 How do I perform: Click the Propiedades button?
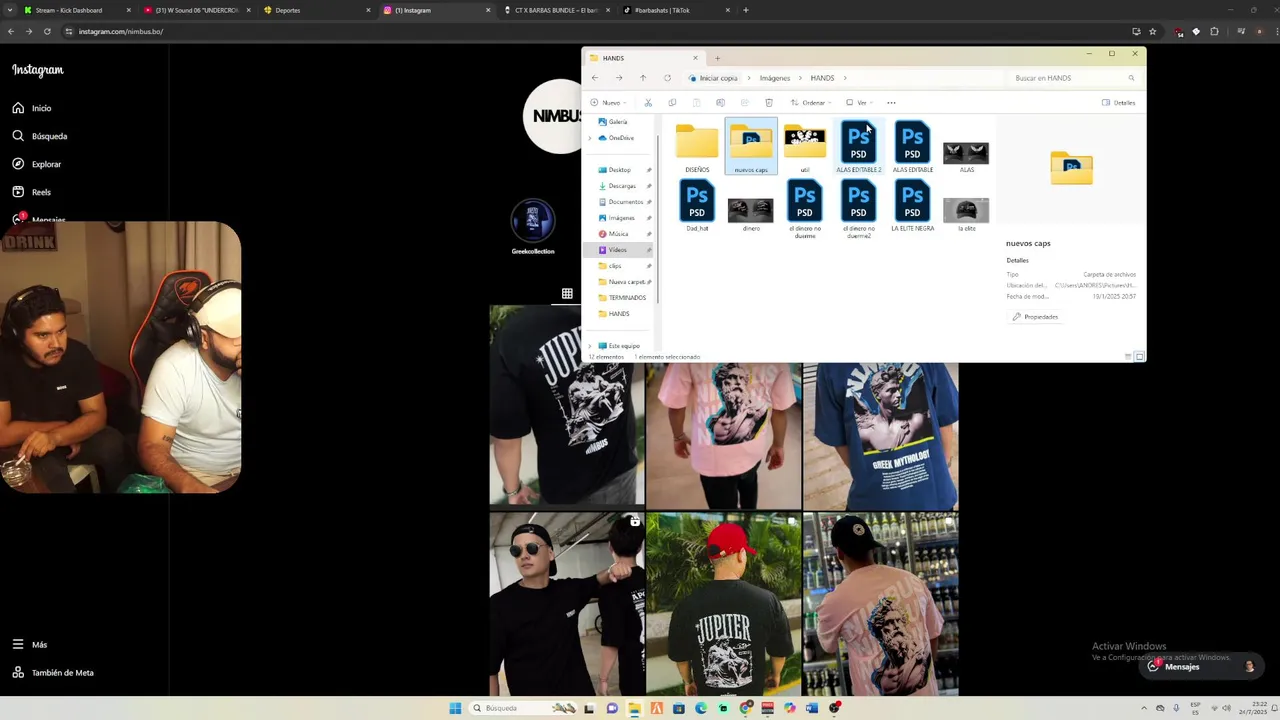coord(1035,317)
